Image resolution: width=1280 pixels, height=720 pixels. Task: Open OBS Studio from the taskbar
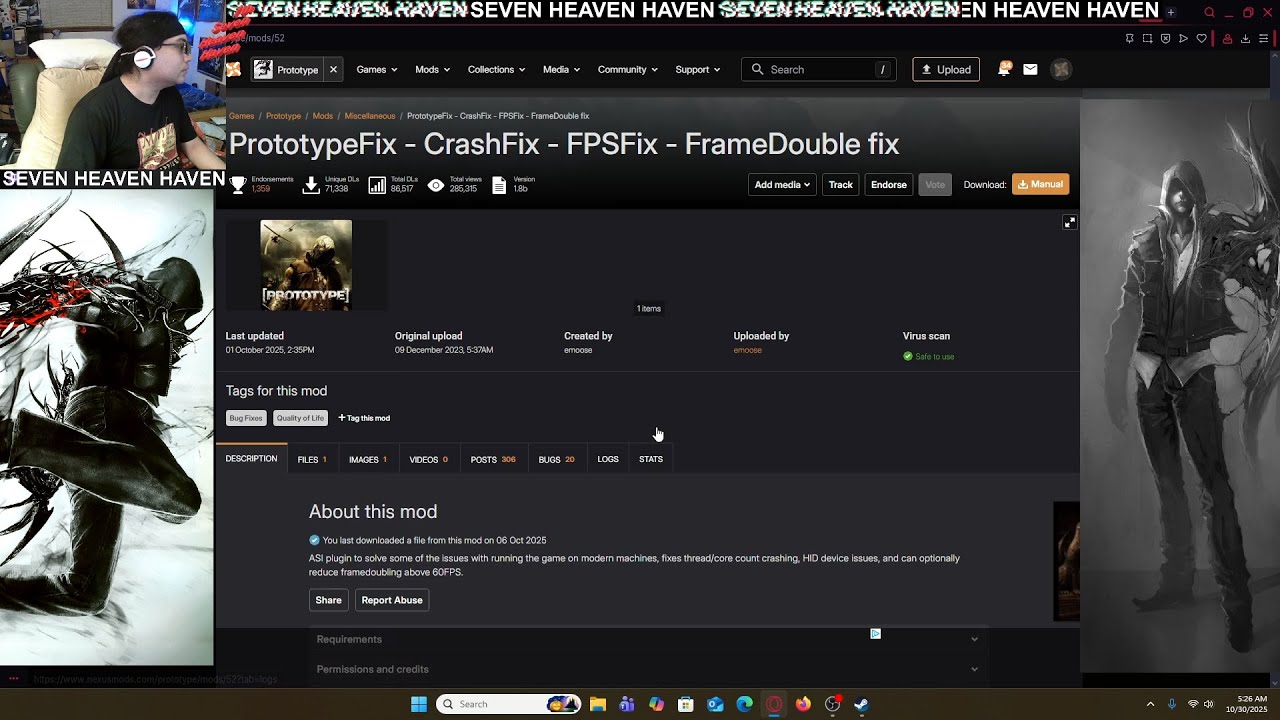point(832,704)
